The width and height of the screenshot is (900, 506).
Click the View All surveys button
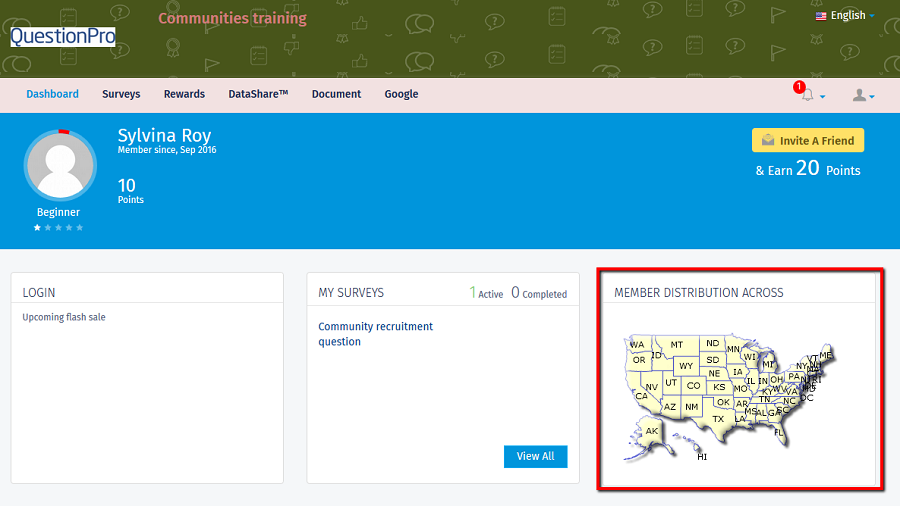point(536,456)
